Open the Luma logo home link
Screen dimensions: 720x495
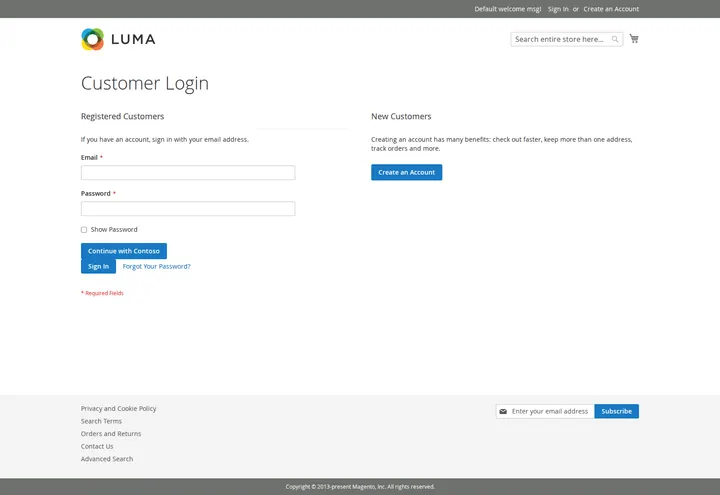pos(118,39)
